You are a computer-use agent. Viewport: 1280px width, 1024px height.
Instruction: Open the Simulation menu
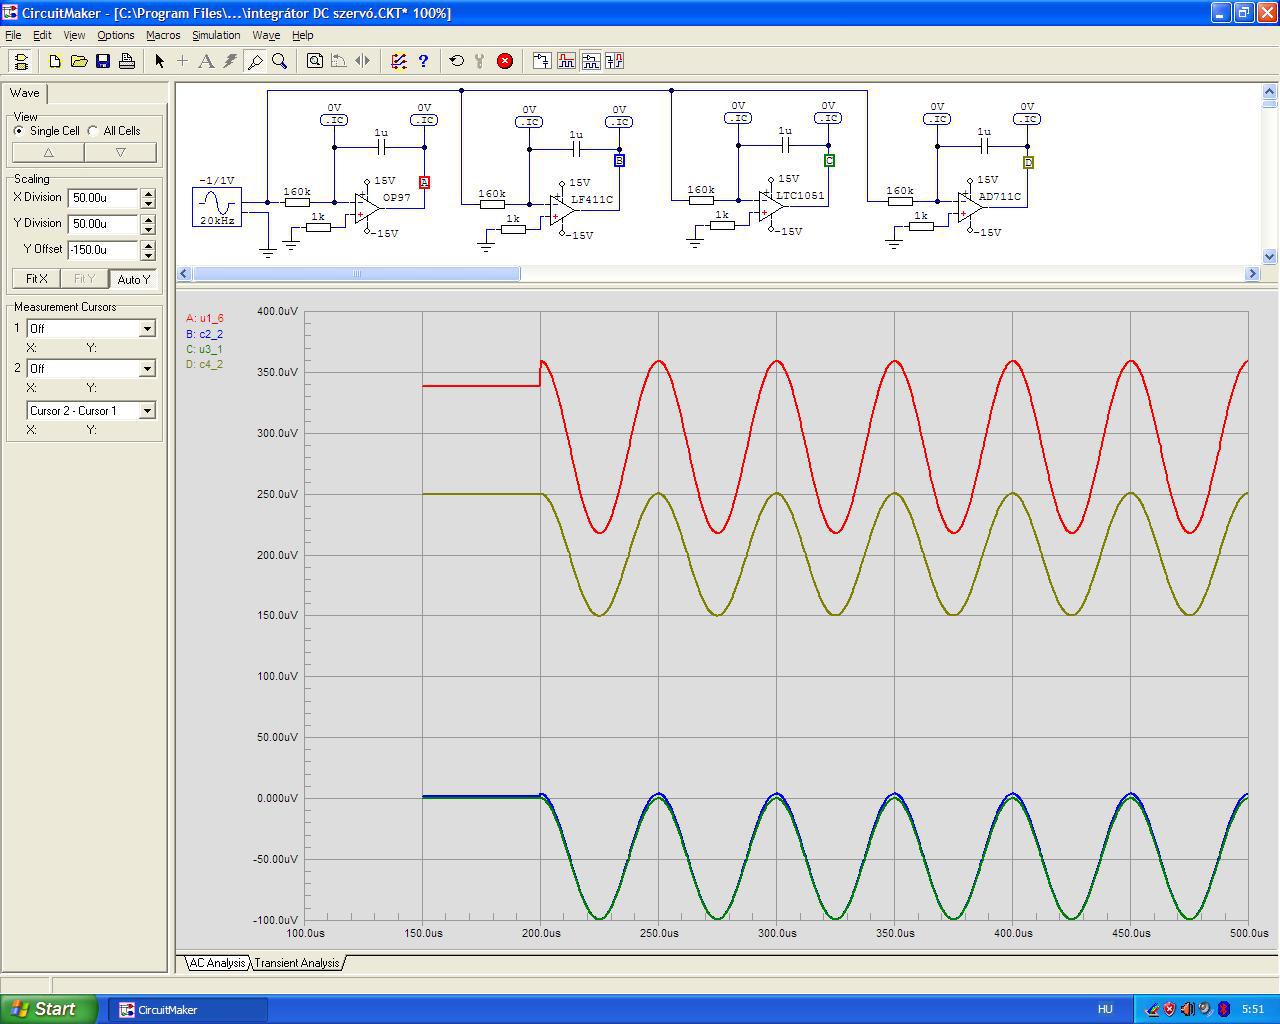215,35
